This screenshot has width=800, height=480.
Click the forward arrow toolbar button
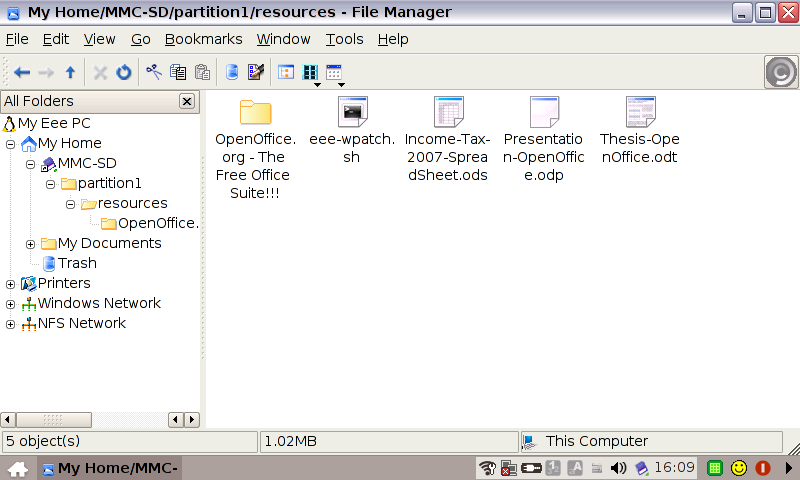46,72
